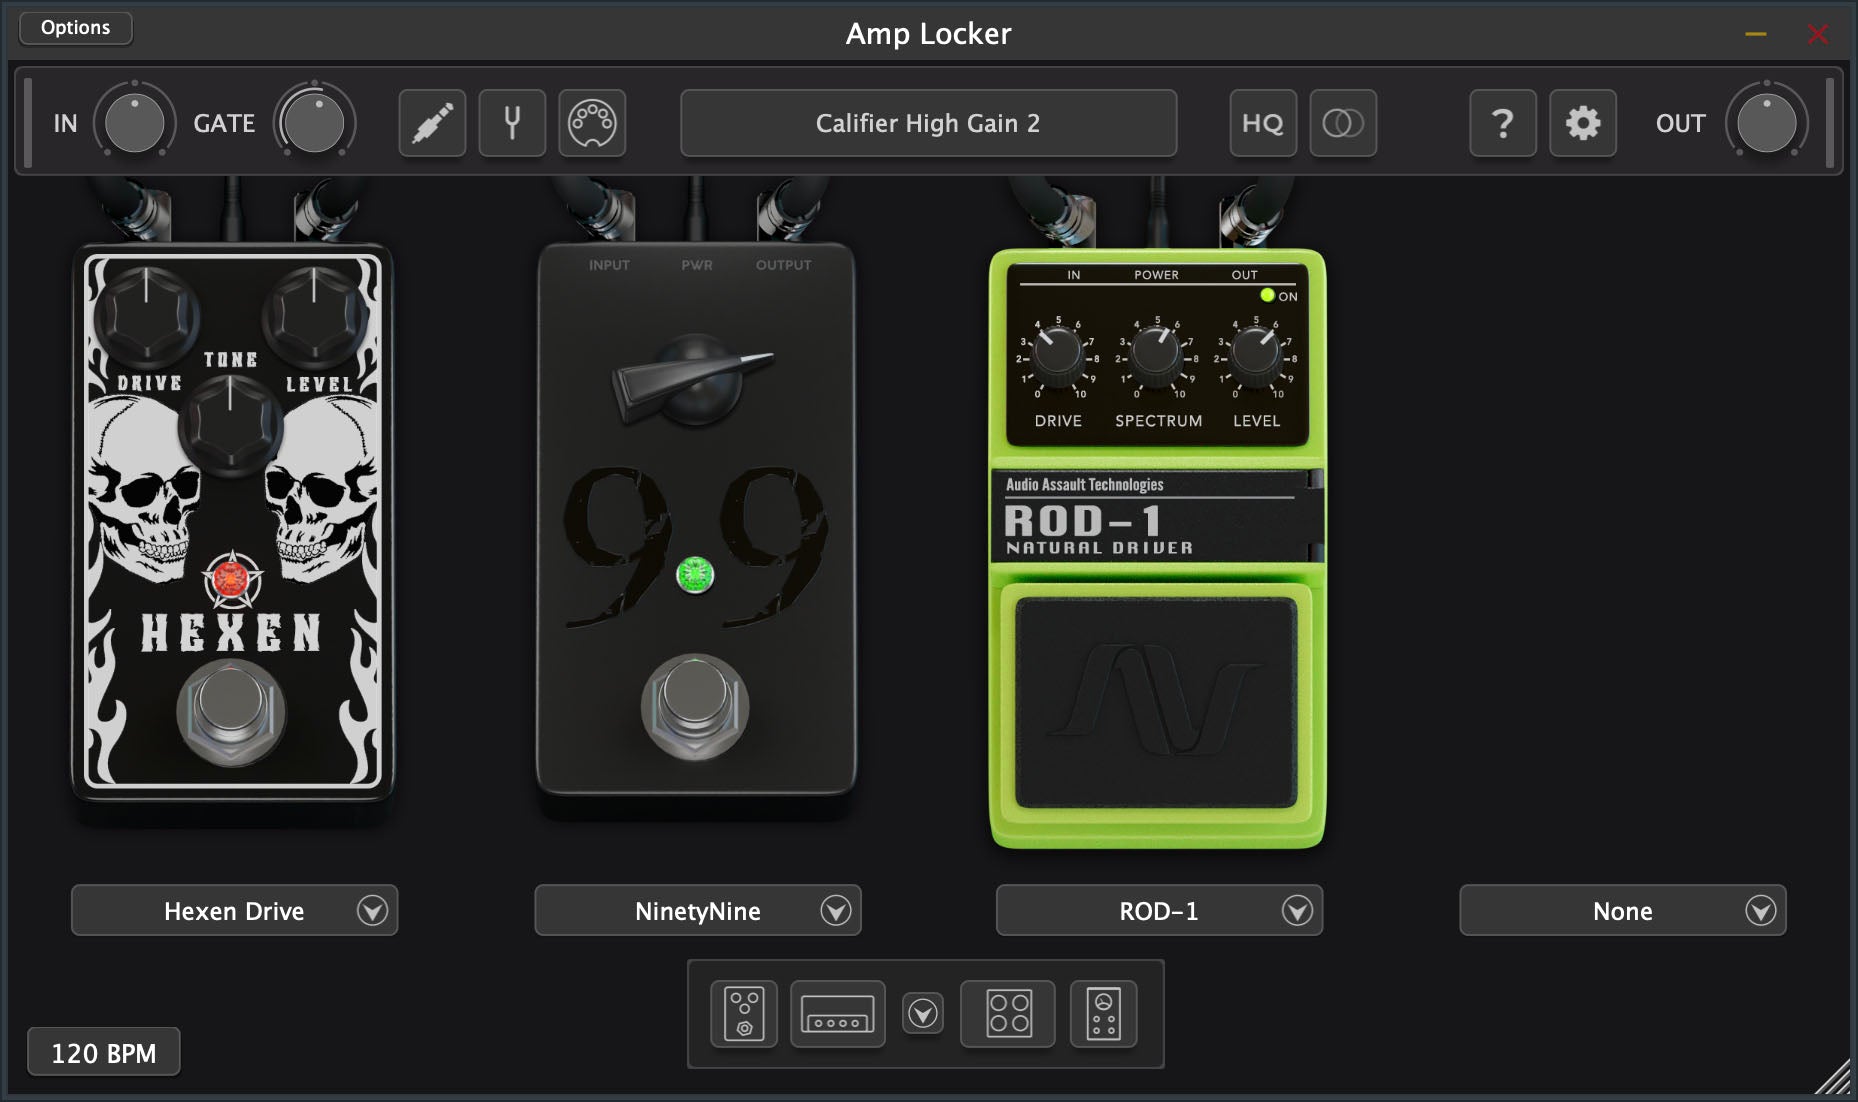Open the amp selector chevron in the bottom bar
1858x1102 pixels.
tap(923, 1013)
